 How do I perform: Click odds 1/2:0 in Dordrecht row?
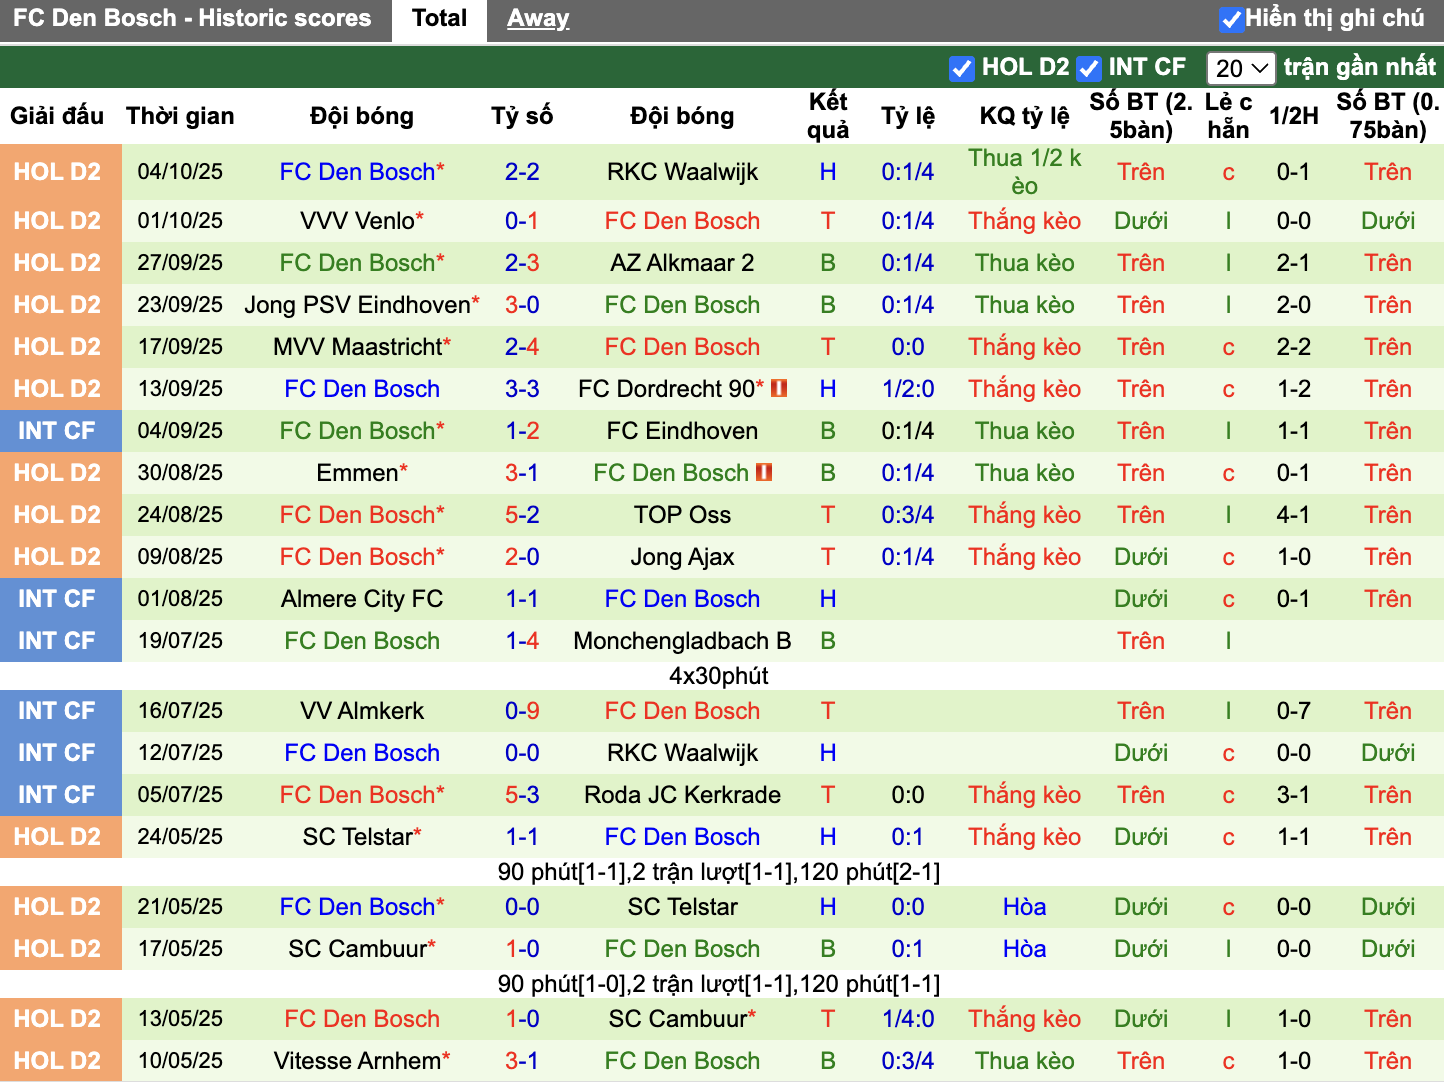908,389
